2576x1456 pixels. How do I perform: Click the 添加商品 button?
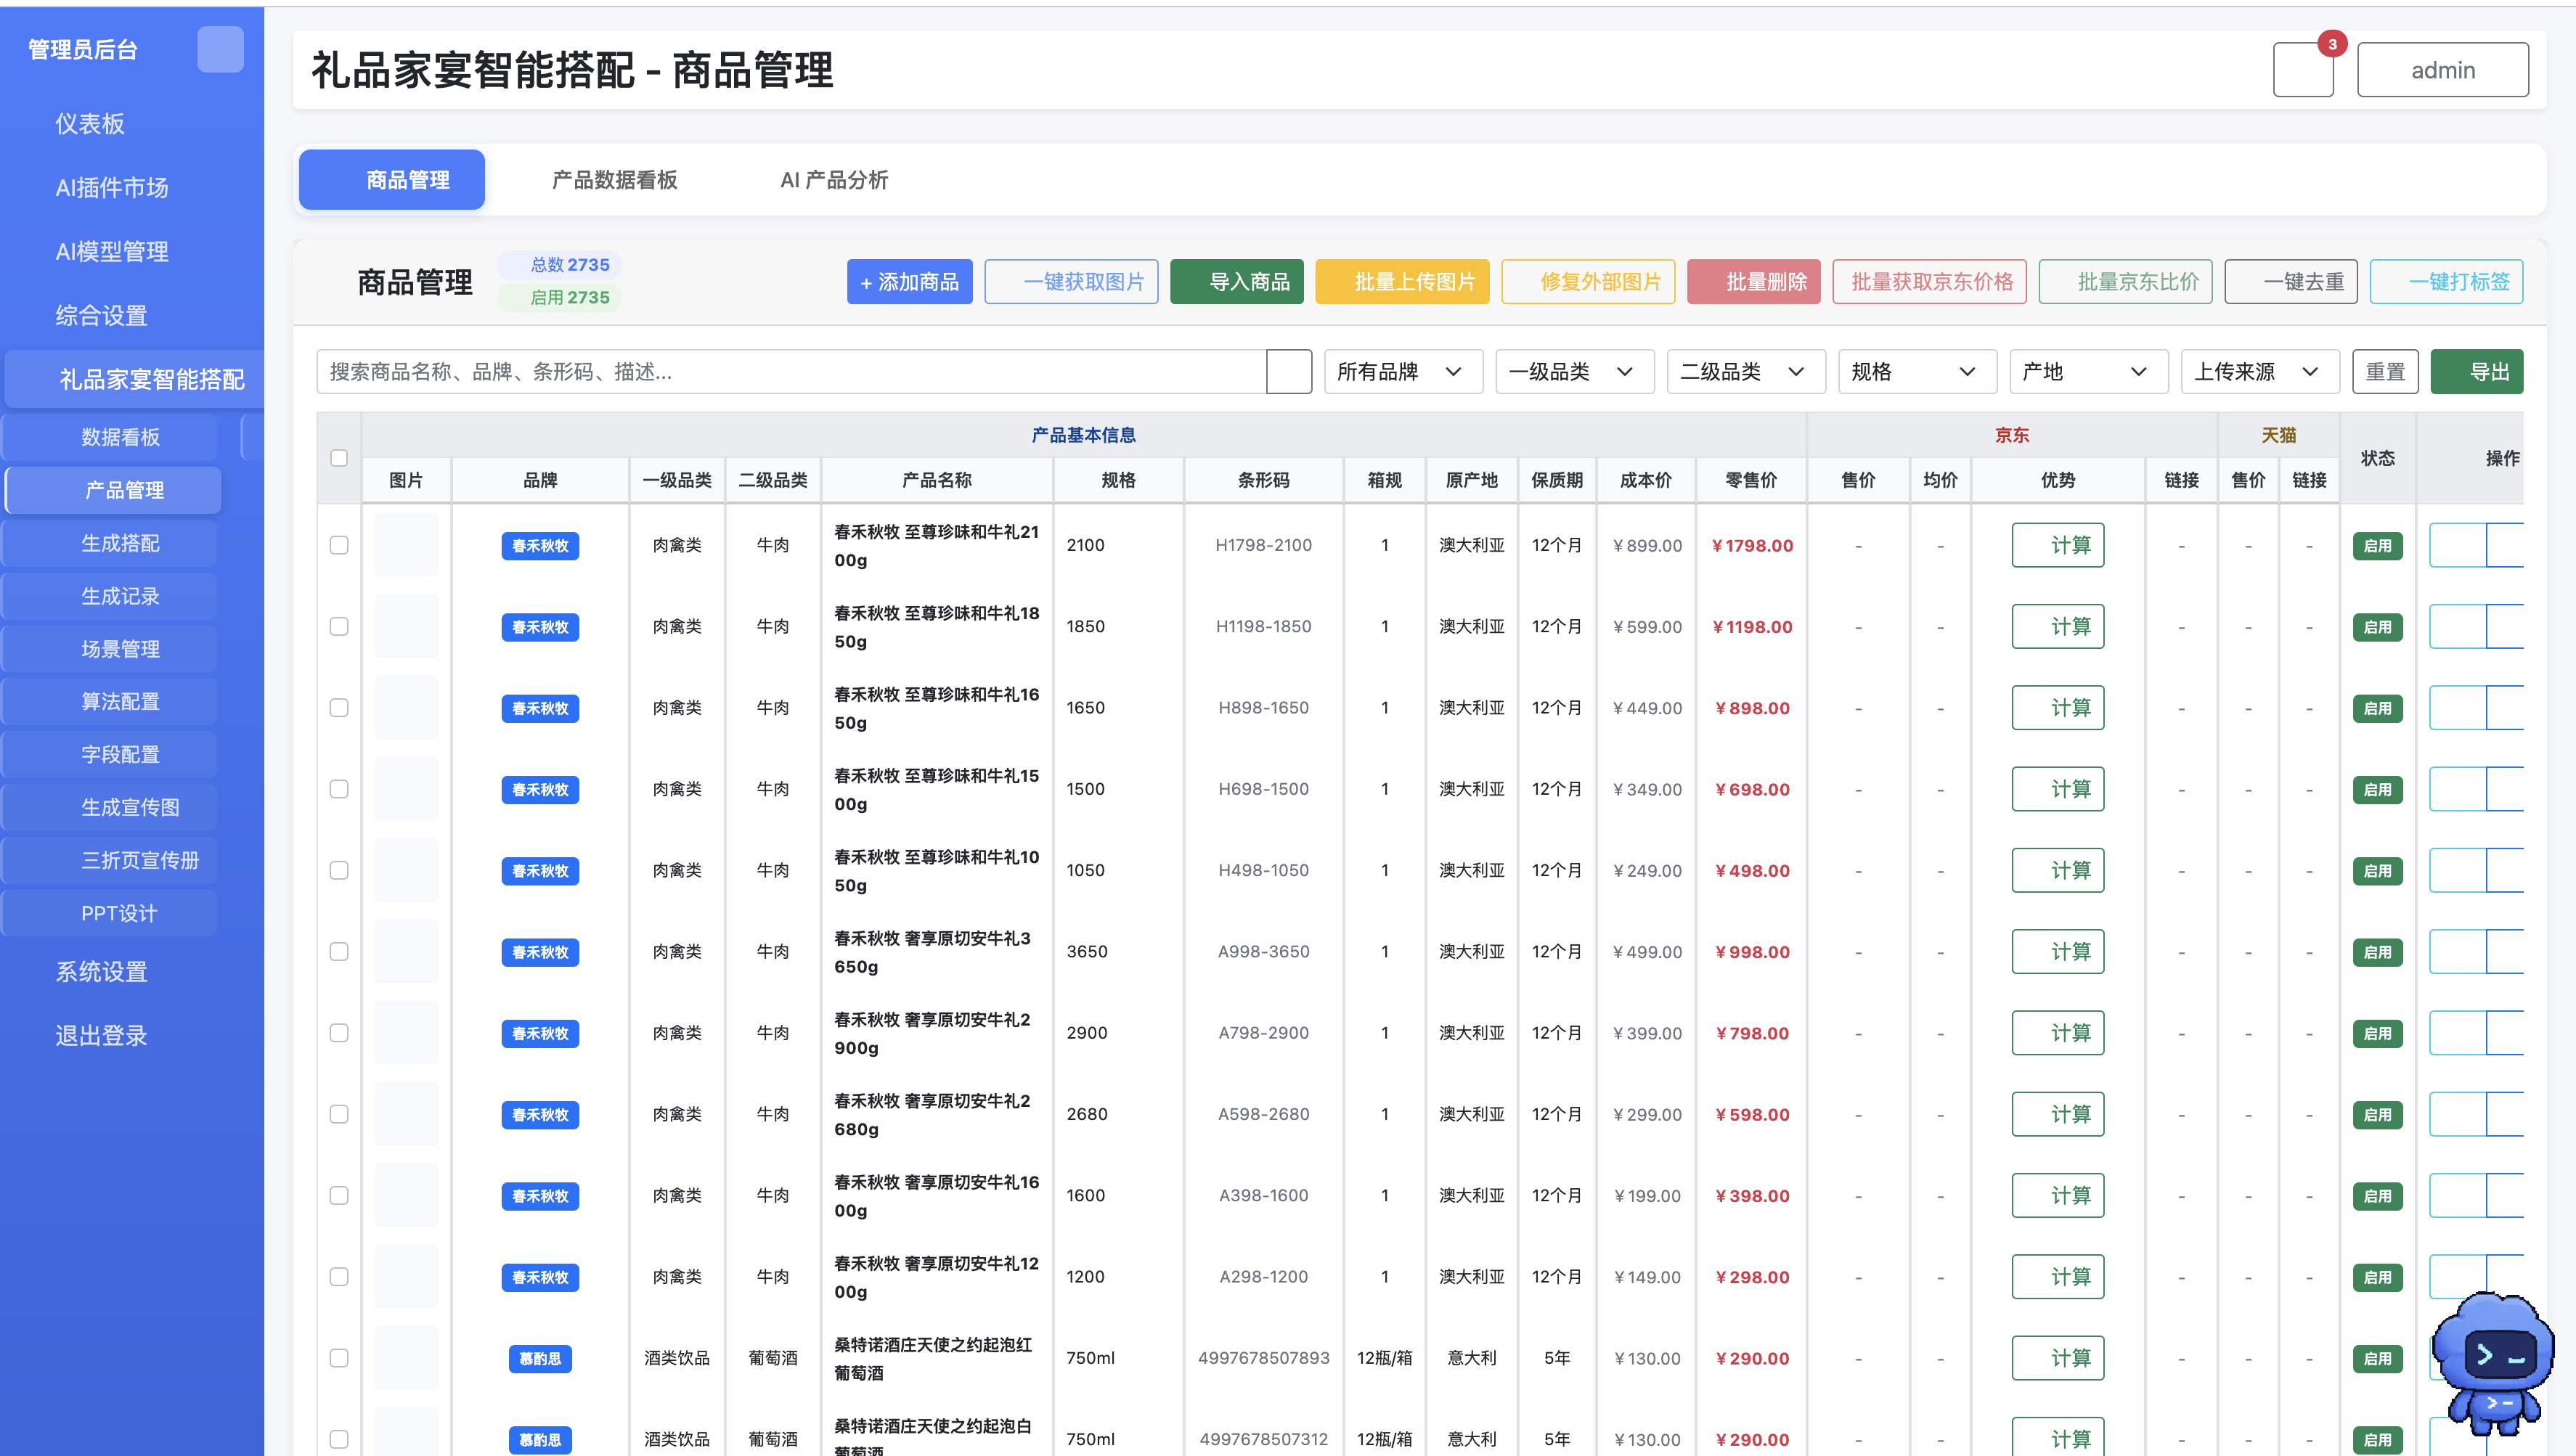click(x=909, y=282)
